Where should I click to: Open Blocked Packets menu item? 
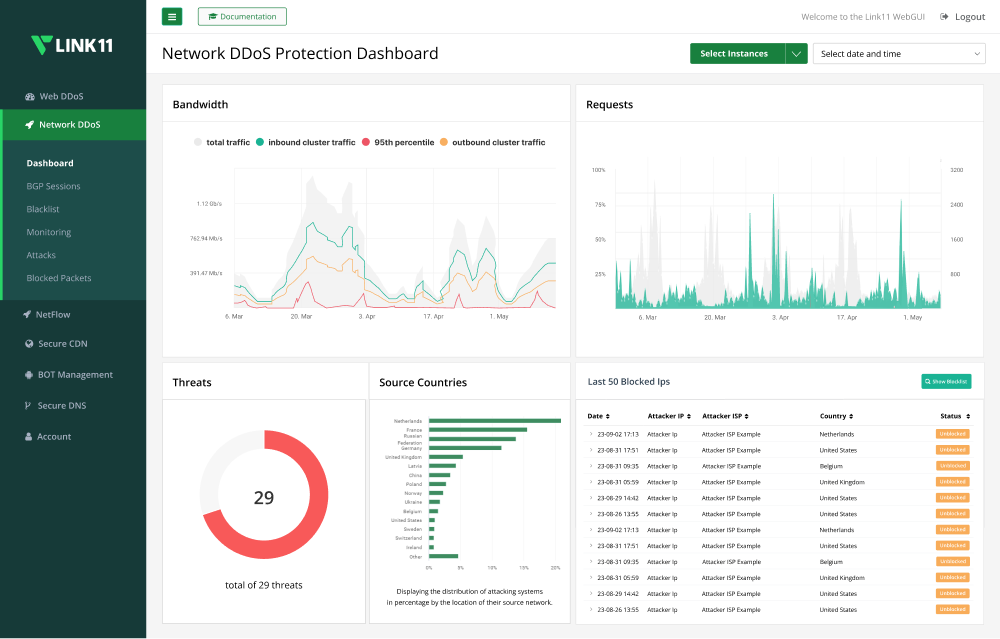pos(59,278)
